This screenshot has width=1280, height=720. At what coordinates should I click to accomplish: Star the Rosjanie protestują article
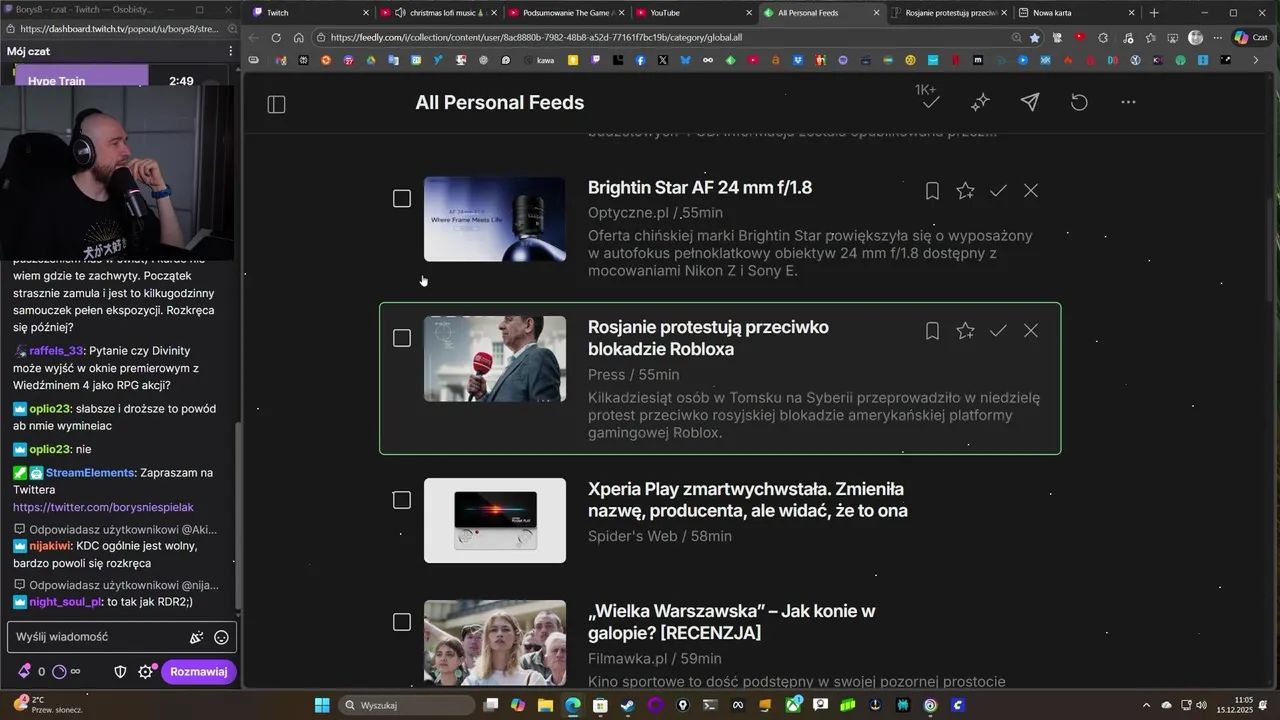coord(965,330)
